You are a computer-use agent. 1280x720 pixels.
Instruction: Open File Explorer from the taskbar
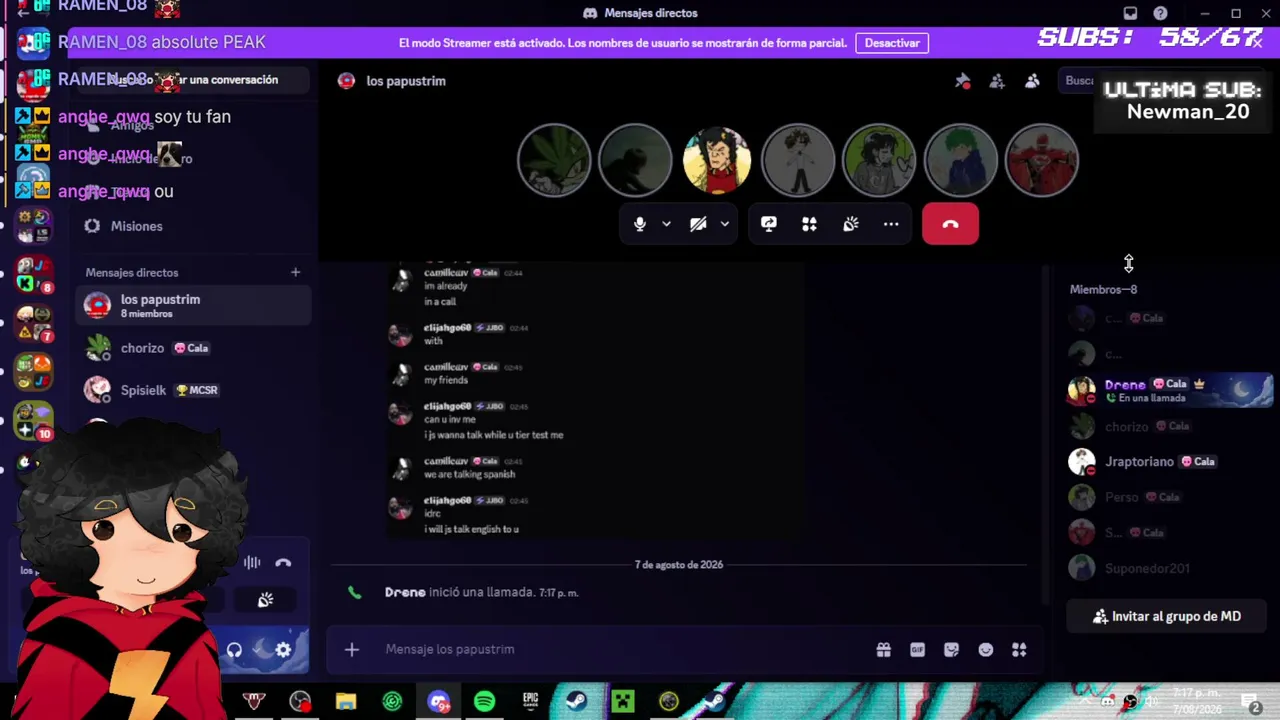[x=346, y=702]
